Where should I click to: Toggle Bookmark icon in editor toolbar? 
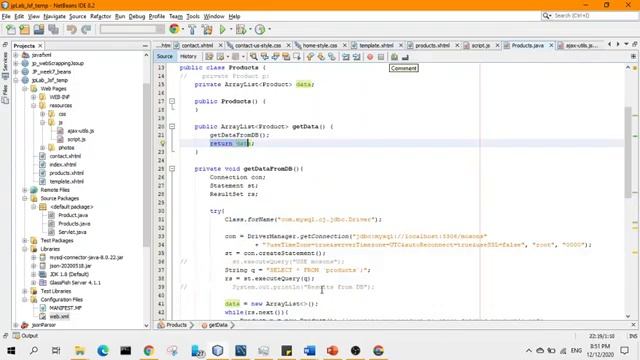point(332,57)
